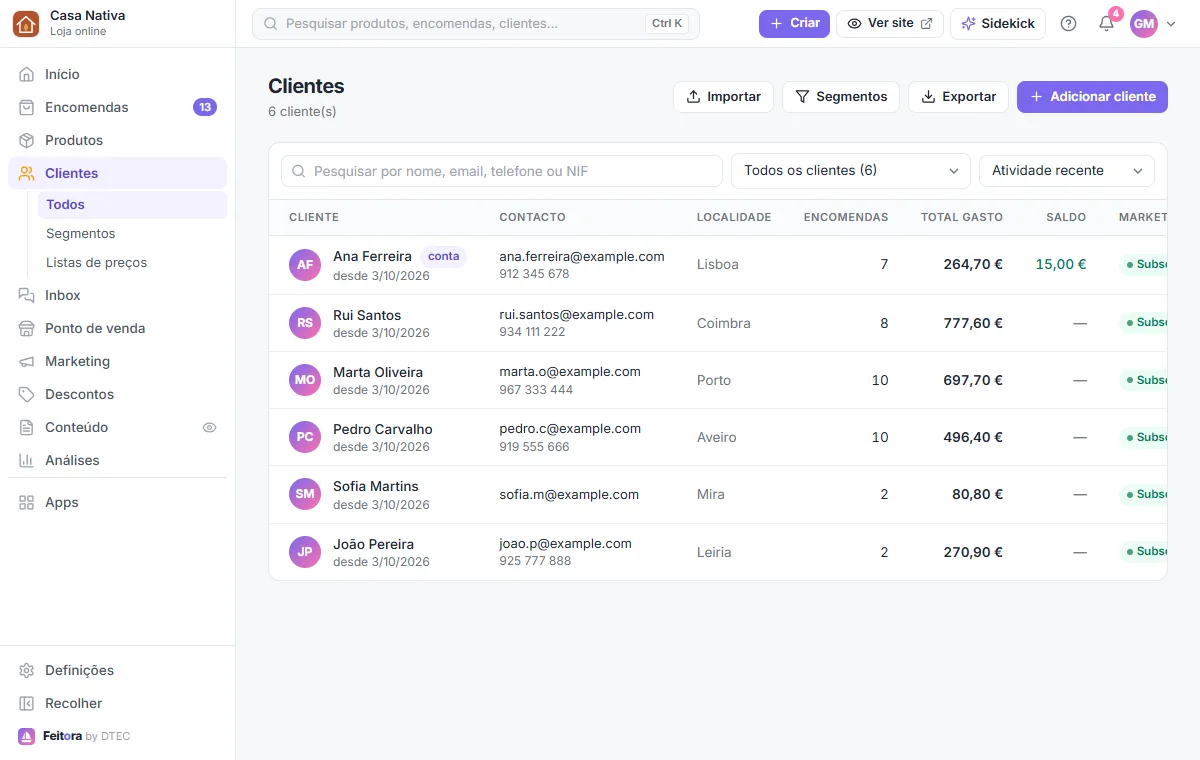
Task: Click the Total gasto column header
Action: [962, 217]
